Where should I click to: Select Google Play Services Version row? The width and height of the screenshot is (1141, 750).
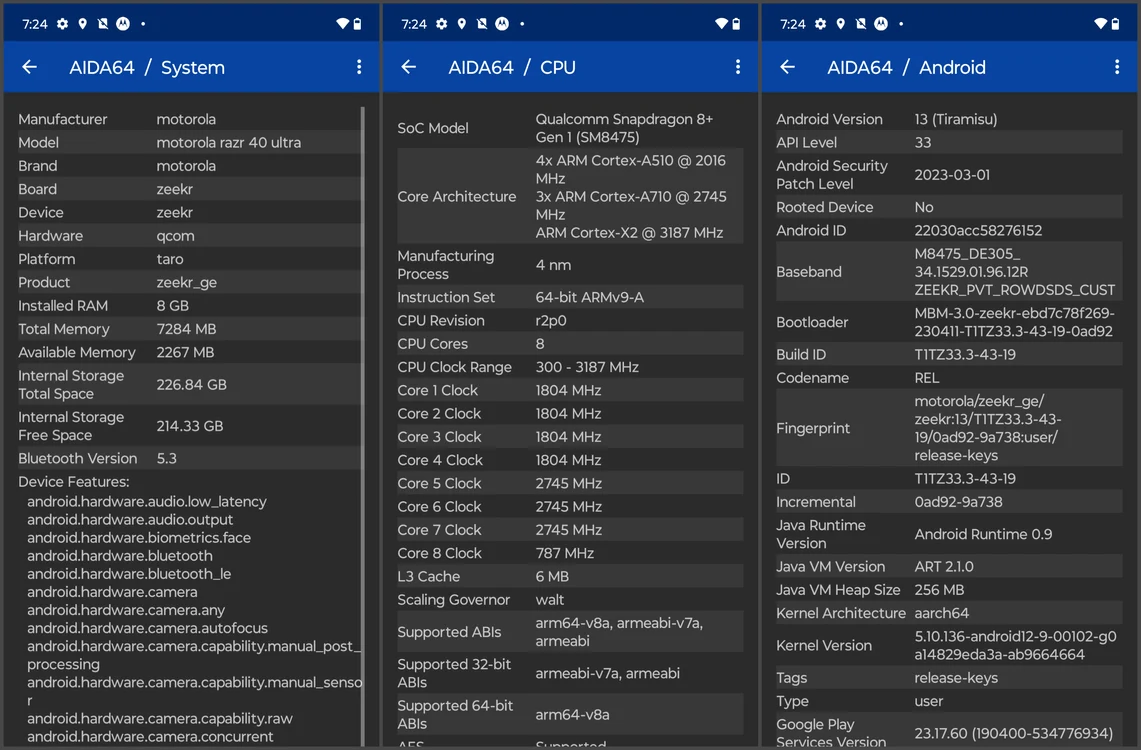point(949,732)
